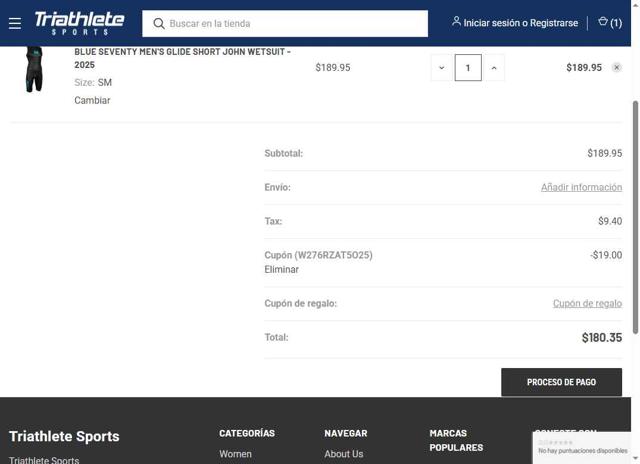Click the wetsuit product thumbnail

[34, 69]
